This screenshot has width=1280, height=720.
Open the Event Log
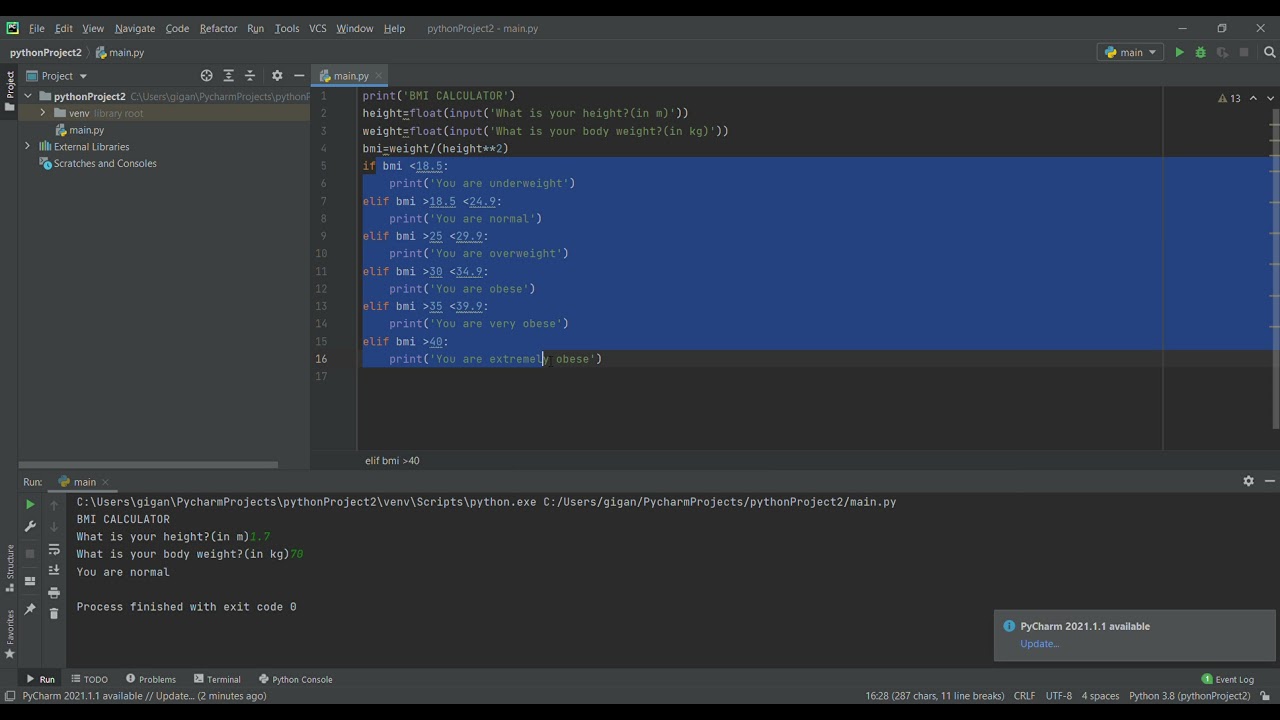pos(1228,680)
